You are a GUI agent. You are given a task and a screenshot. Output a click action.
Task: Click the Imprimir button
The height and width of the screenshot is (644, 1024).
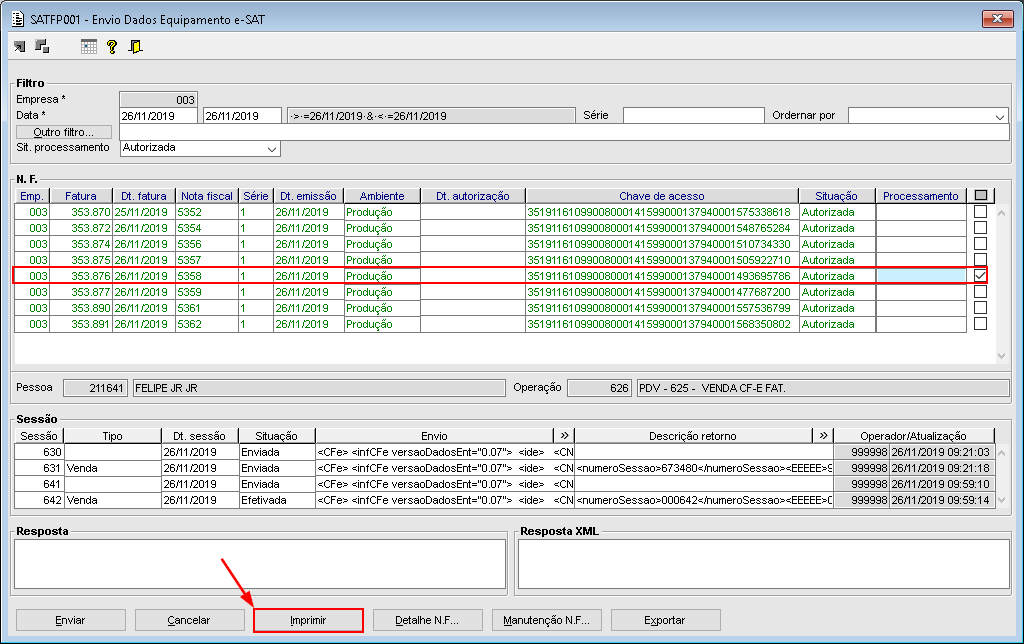[x=308, y=620]
